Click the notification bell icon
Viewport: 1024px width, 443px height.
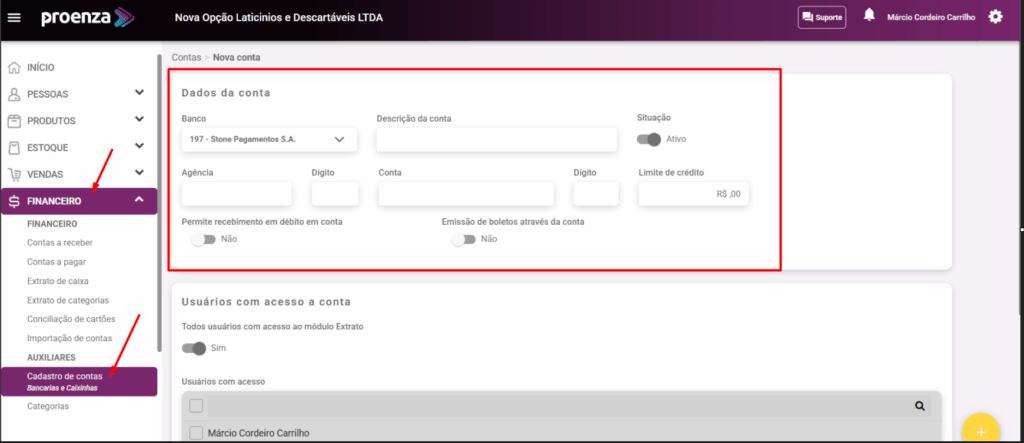click(x=869, y=16)
